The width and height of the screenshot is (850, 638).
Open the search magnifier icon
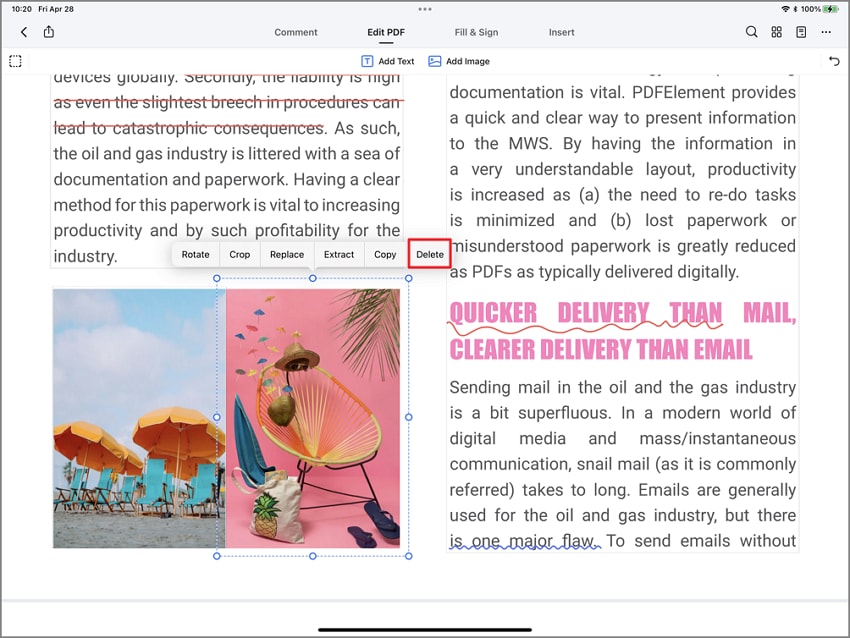click(751, 32)
